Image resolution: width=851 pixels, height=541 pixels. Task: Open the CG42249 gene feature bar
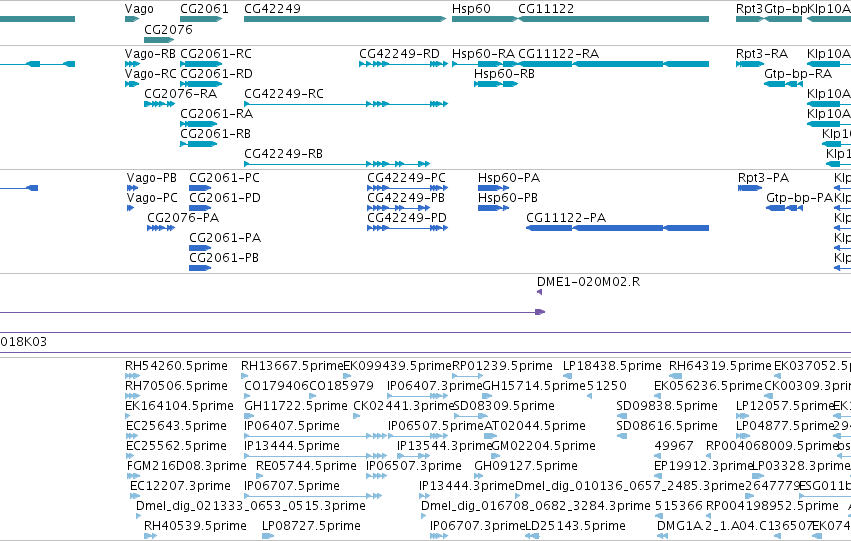(345, 19)
